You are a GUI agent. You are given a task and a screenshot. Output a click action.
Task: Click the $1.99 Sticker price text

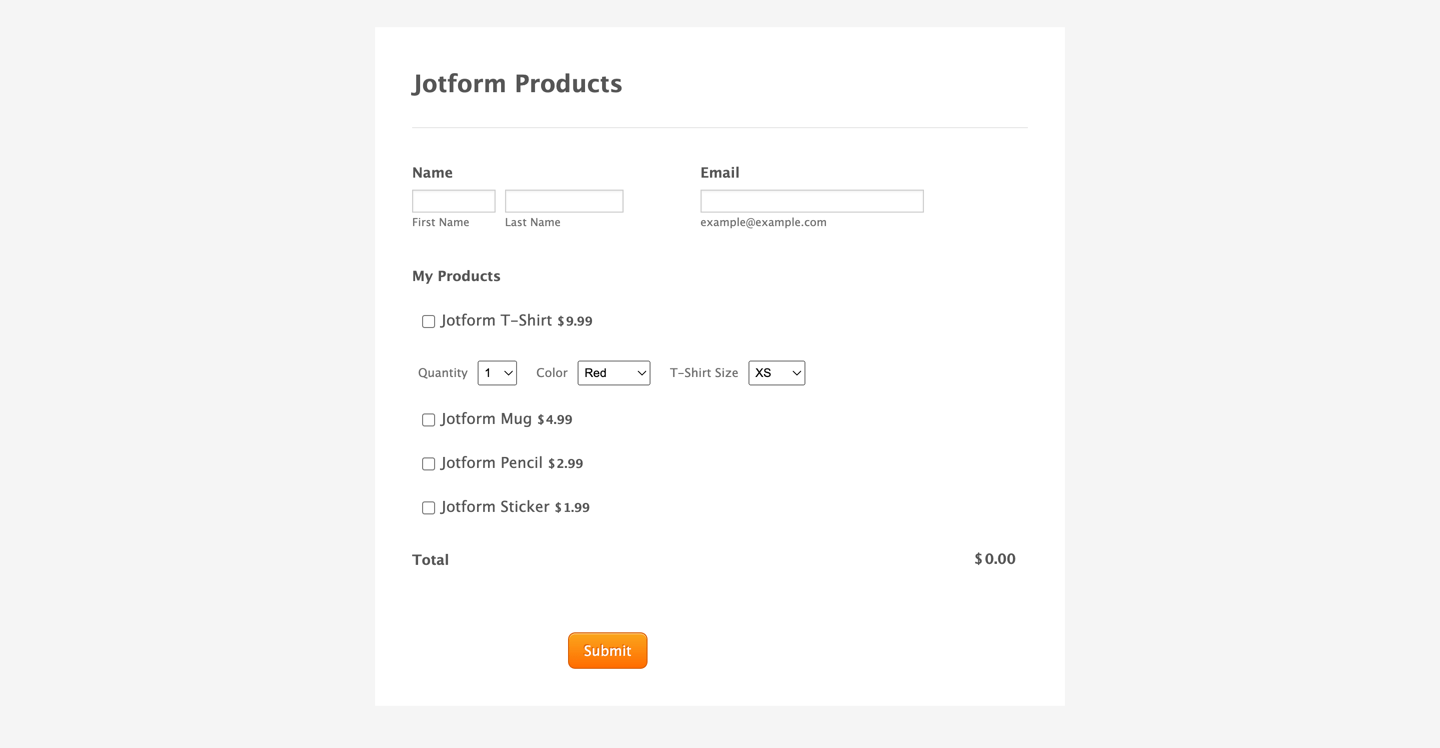572,508
